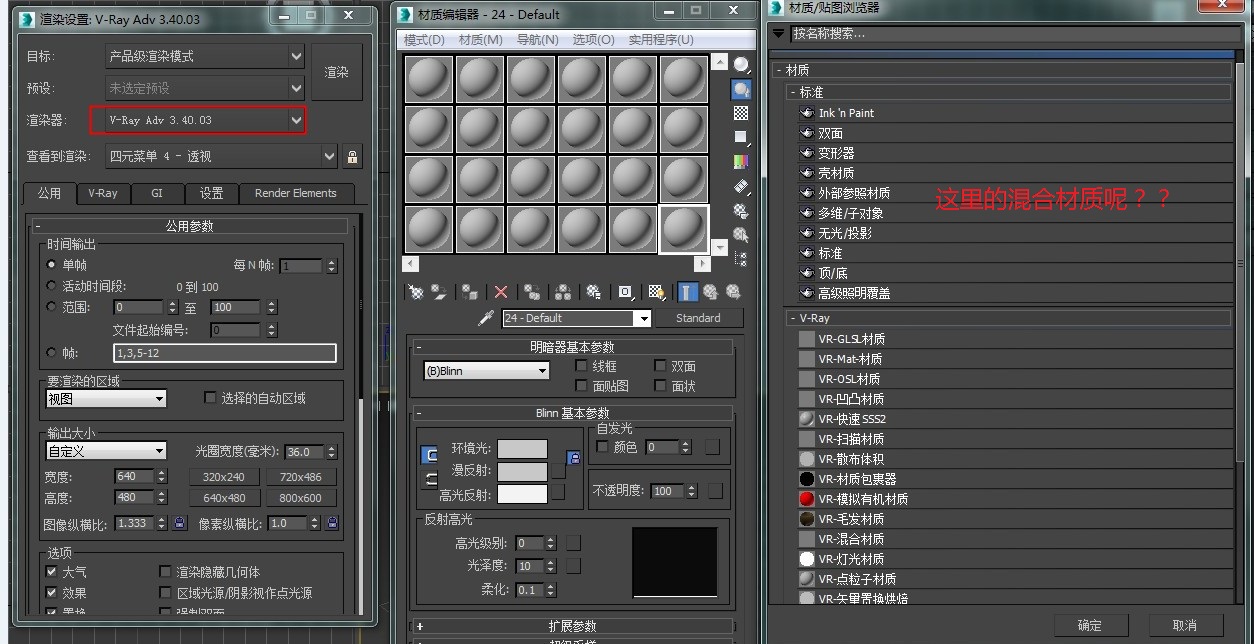Open Material/Map Navigator icon
This screenshot has height=644, width=1254.
point(741,258)
